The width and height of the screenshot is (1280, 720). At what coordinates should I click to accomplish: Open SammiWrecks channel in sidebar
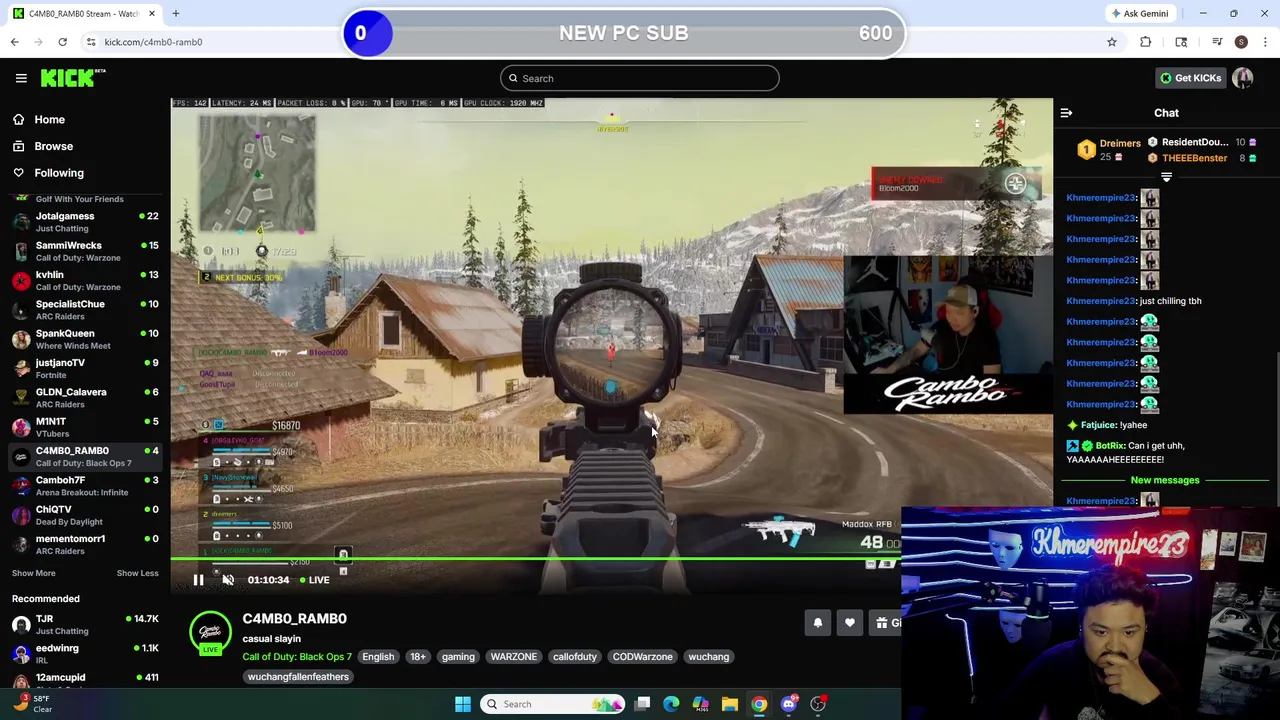tap(85, 251)
